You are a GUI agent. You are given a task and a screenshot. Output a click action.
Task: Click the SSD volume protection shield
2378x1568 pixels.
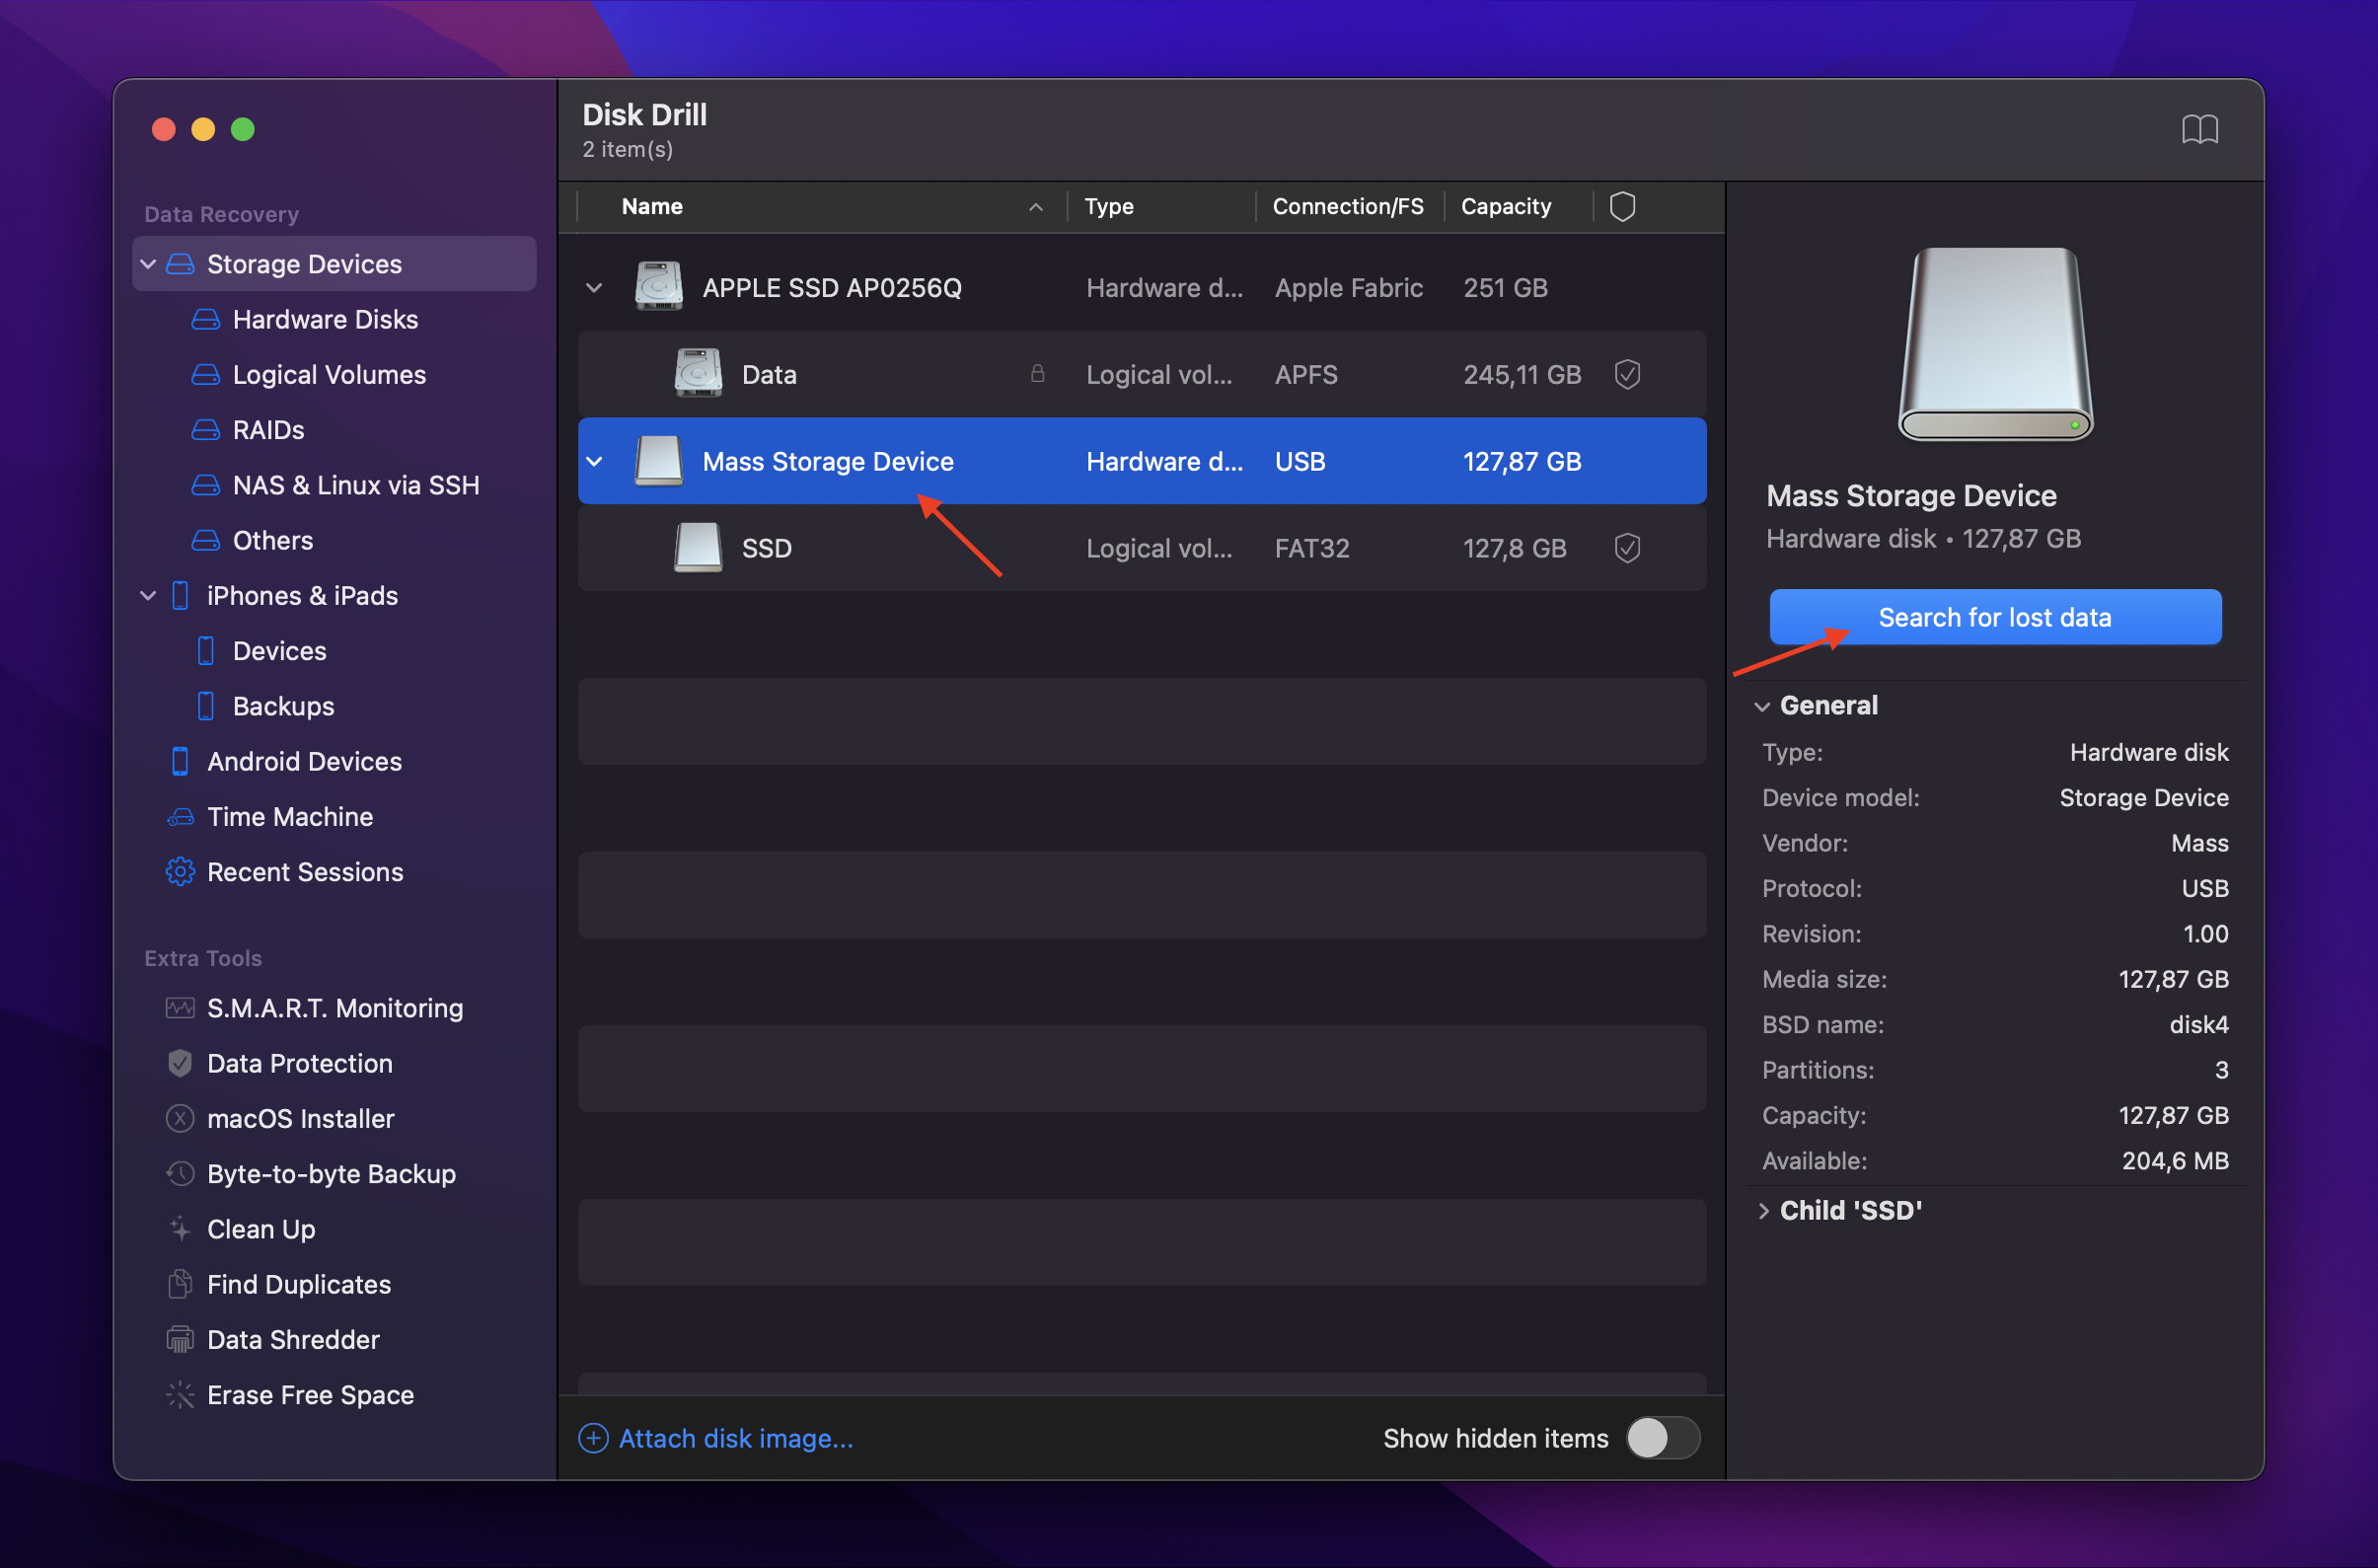coord(1627,548)
